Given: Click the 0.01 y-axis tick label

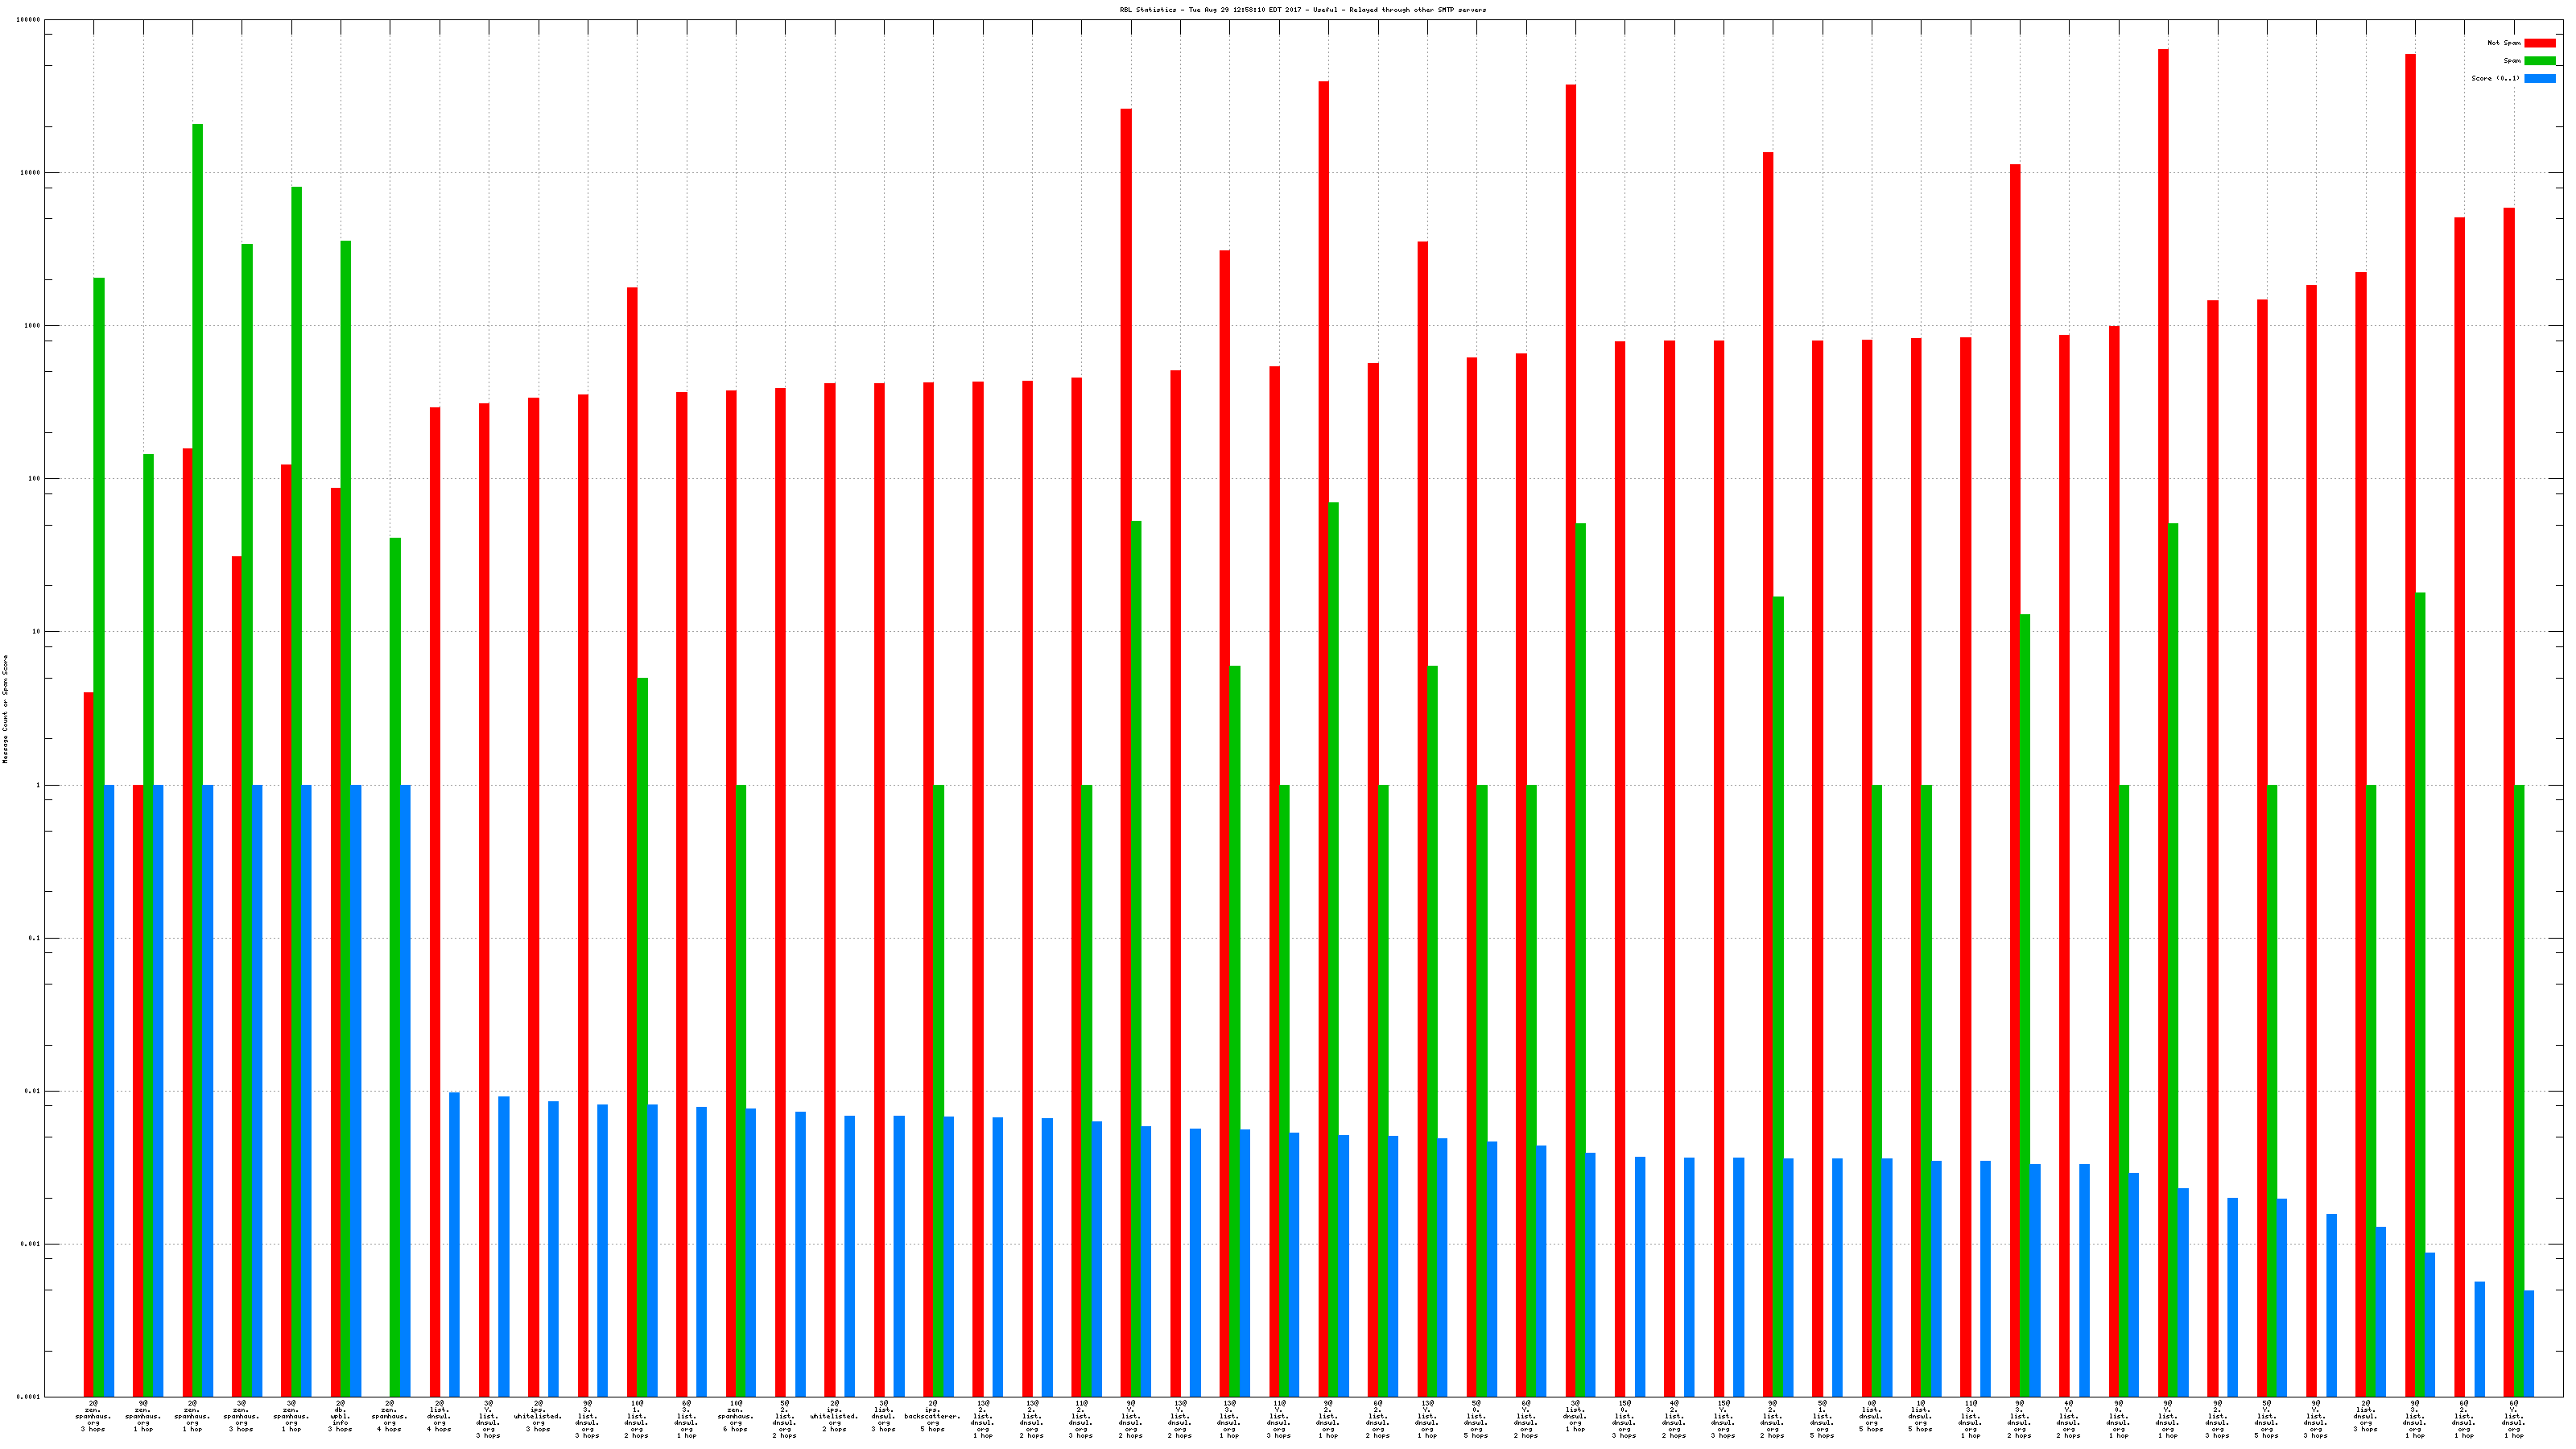Looking at the screenshot, I should pos(33,1091).
